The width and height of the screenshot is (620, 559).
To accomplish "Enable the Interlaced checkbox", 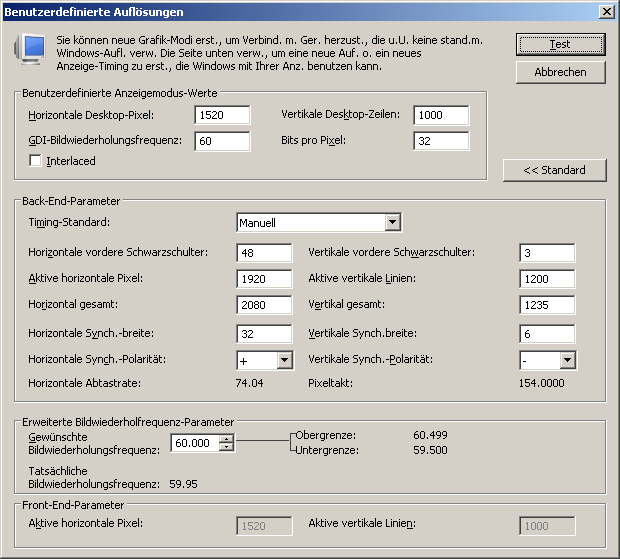I will [x=36, y=160].
